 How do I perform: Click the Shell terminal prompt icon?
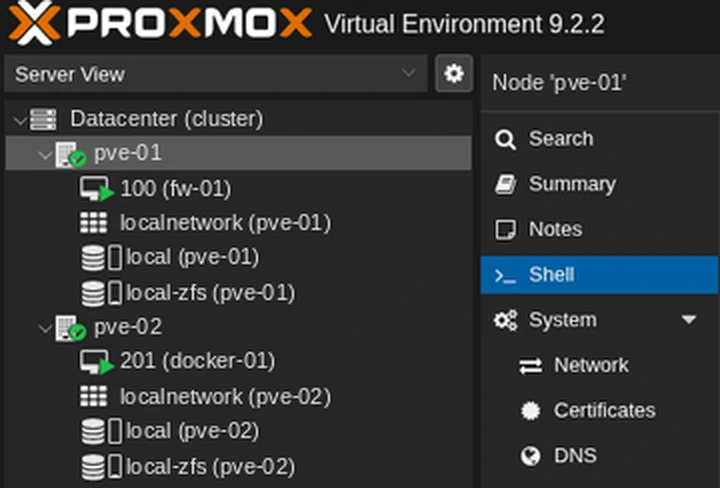pyautogui.click(x=505, y=275)
